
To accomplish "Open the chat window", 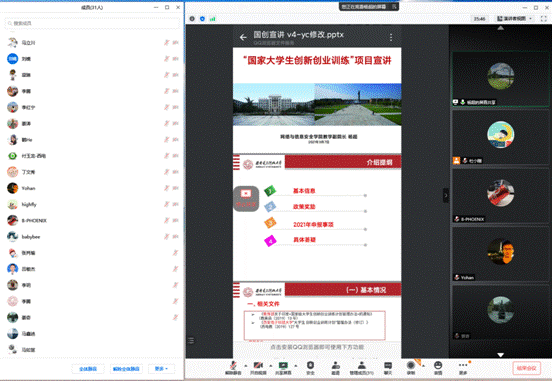I will (x=388, y=368).
